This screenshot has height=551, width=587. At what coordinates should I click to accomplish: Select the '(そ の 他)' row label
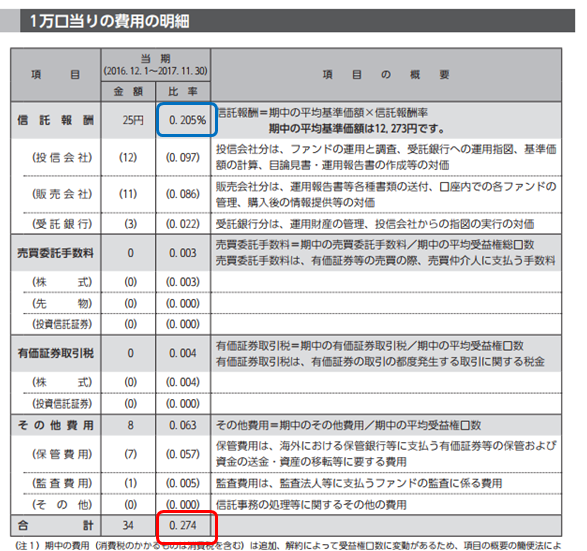click(x=62, y=505)
